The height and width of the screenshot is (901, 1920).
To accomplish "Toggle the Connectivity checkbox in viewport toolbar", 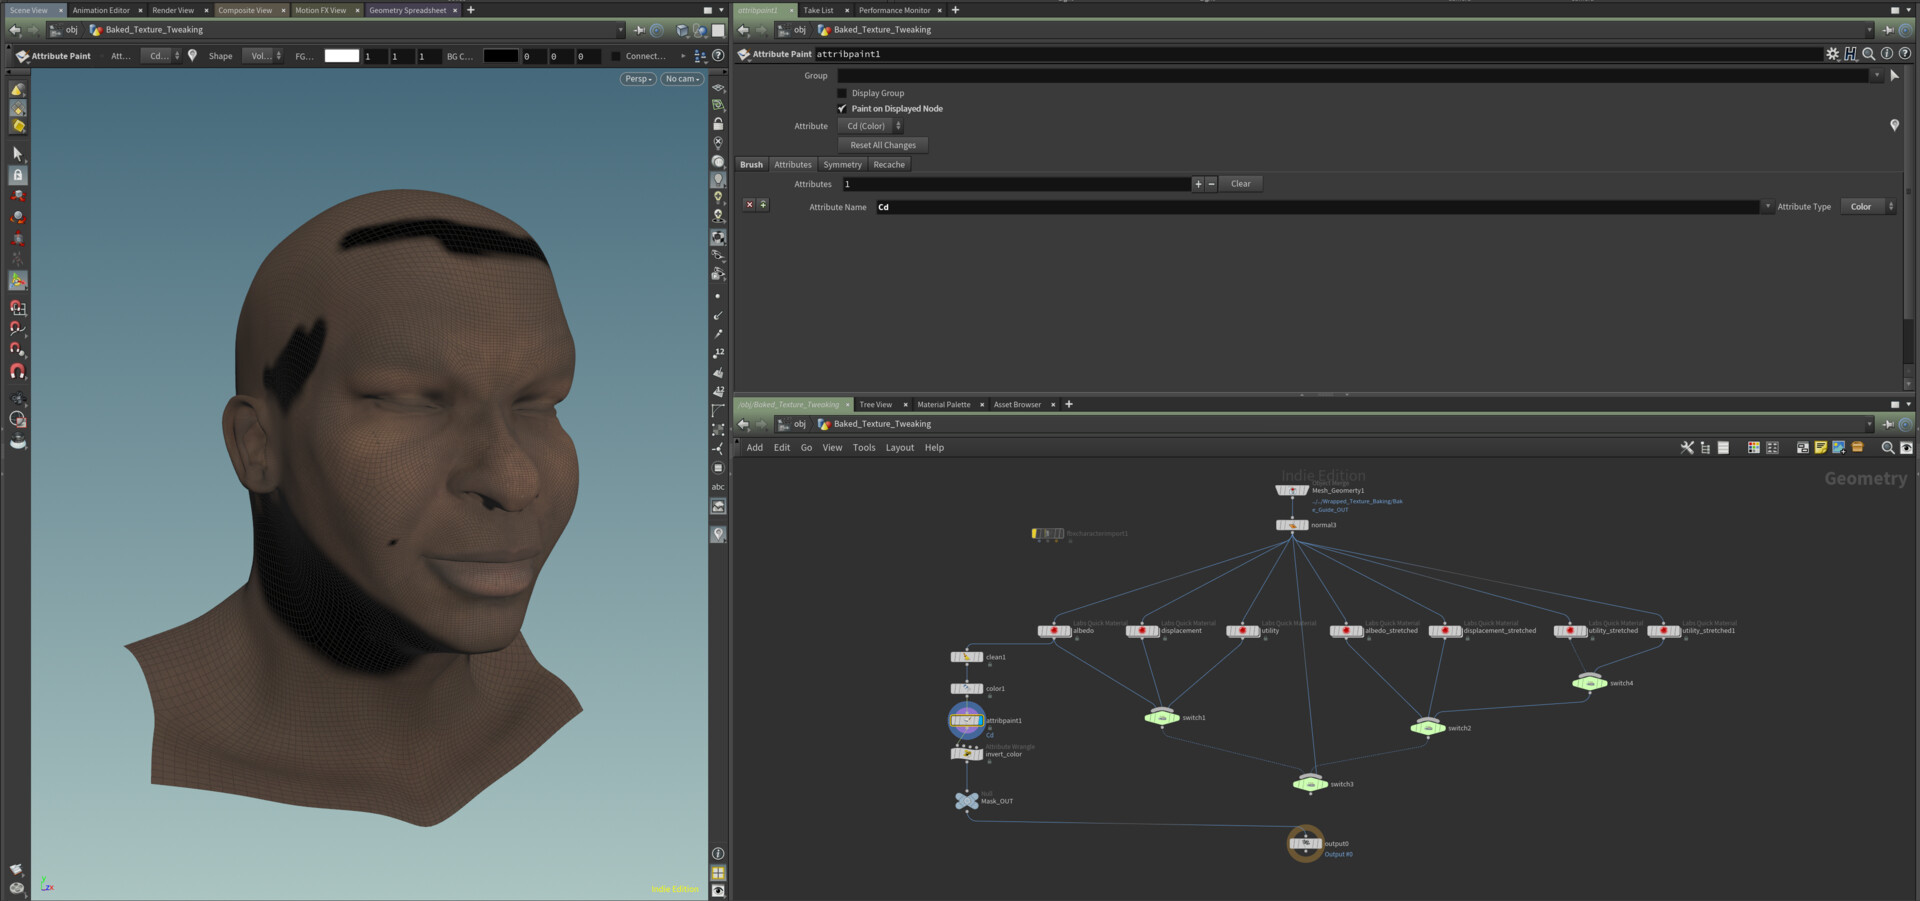I will [616, 56].
